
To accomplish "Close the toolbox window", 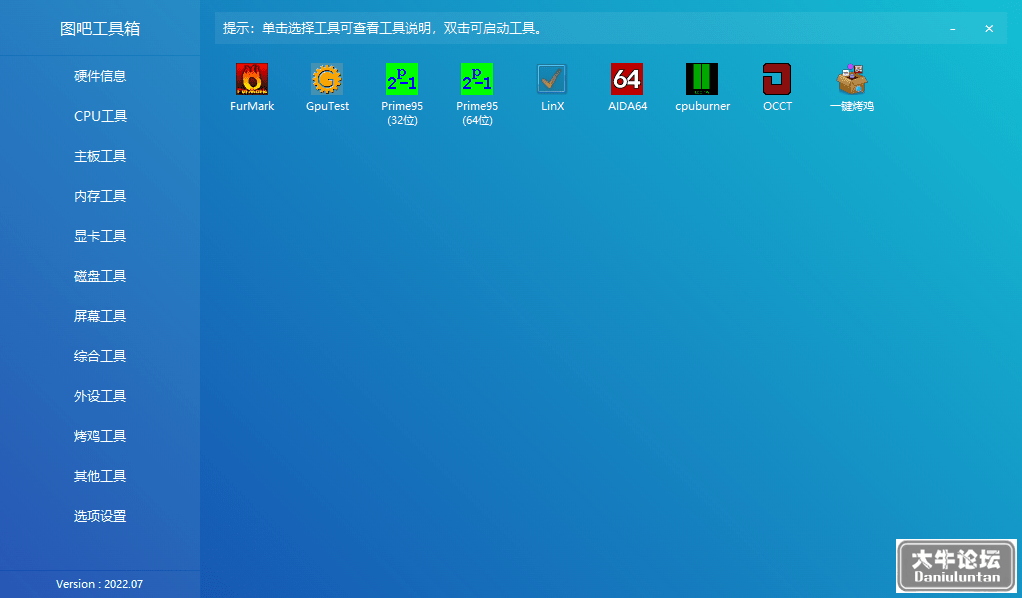I will coord(989,29).
